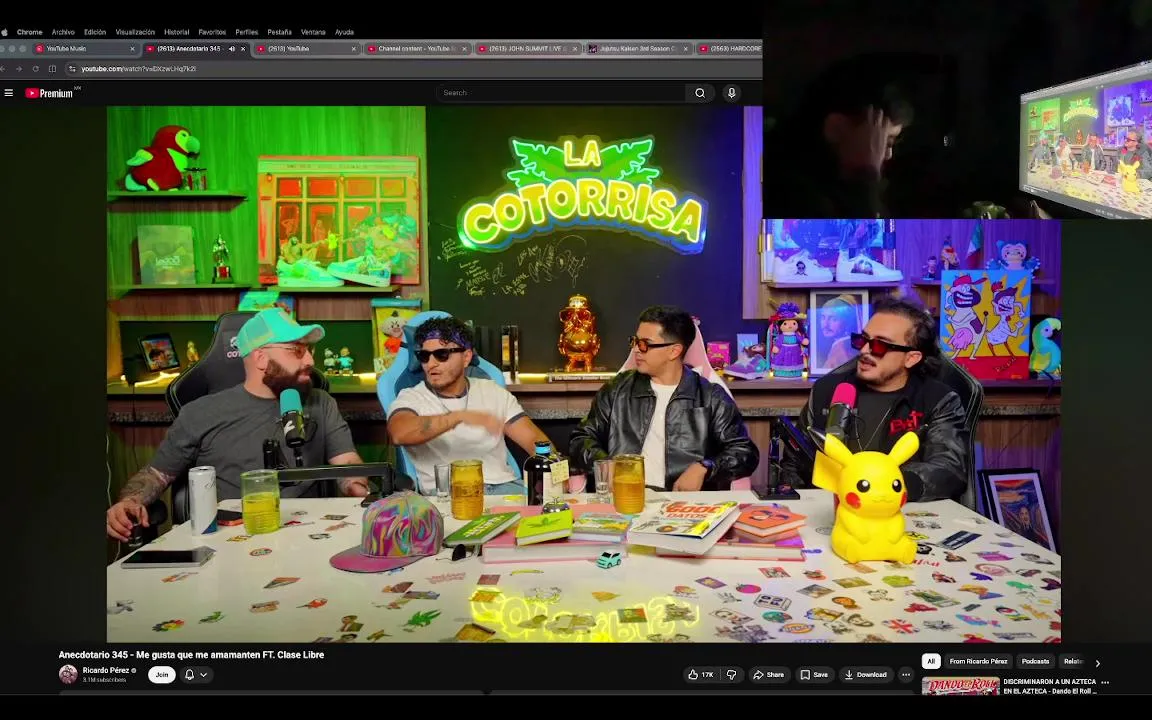This screenshot has width=1152, height=720.
Task: Open DISCRIMINARON A UN AZTECA video title
Action: [1050, 686]
